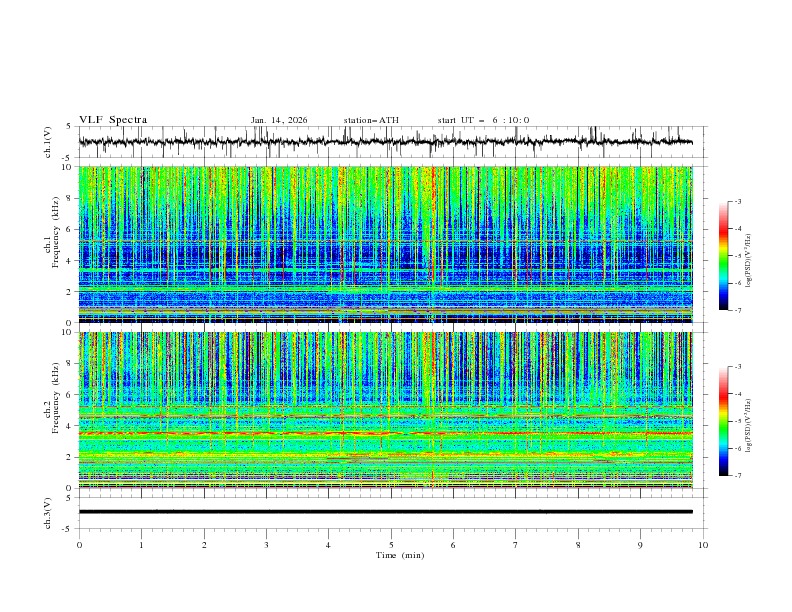The height and width of the screenshot is (612, 792).
Task: Click the ch.3(V) waveform axis label
Action: [48, 513]
